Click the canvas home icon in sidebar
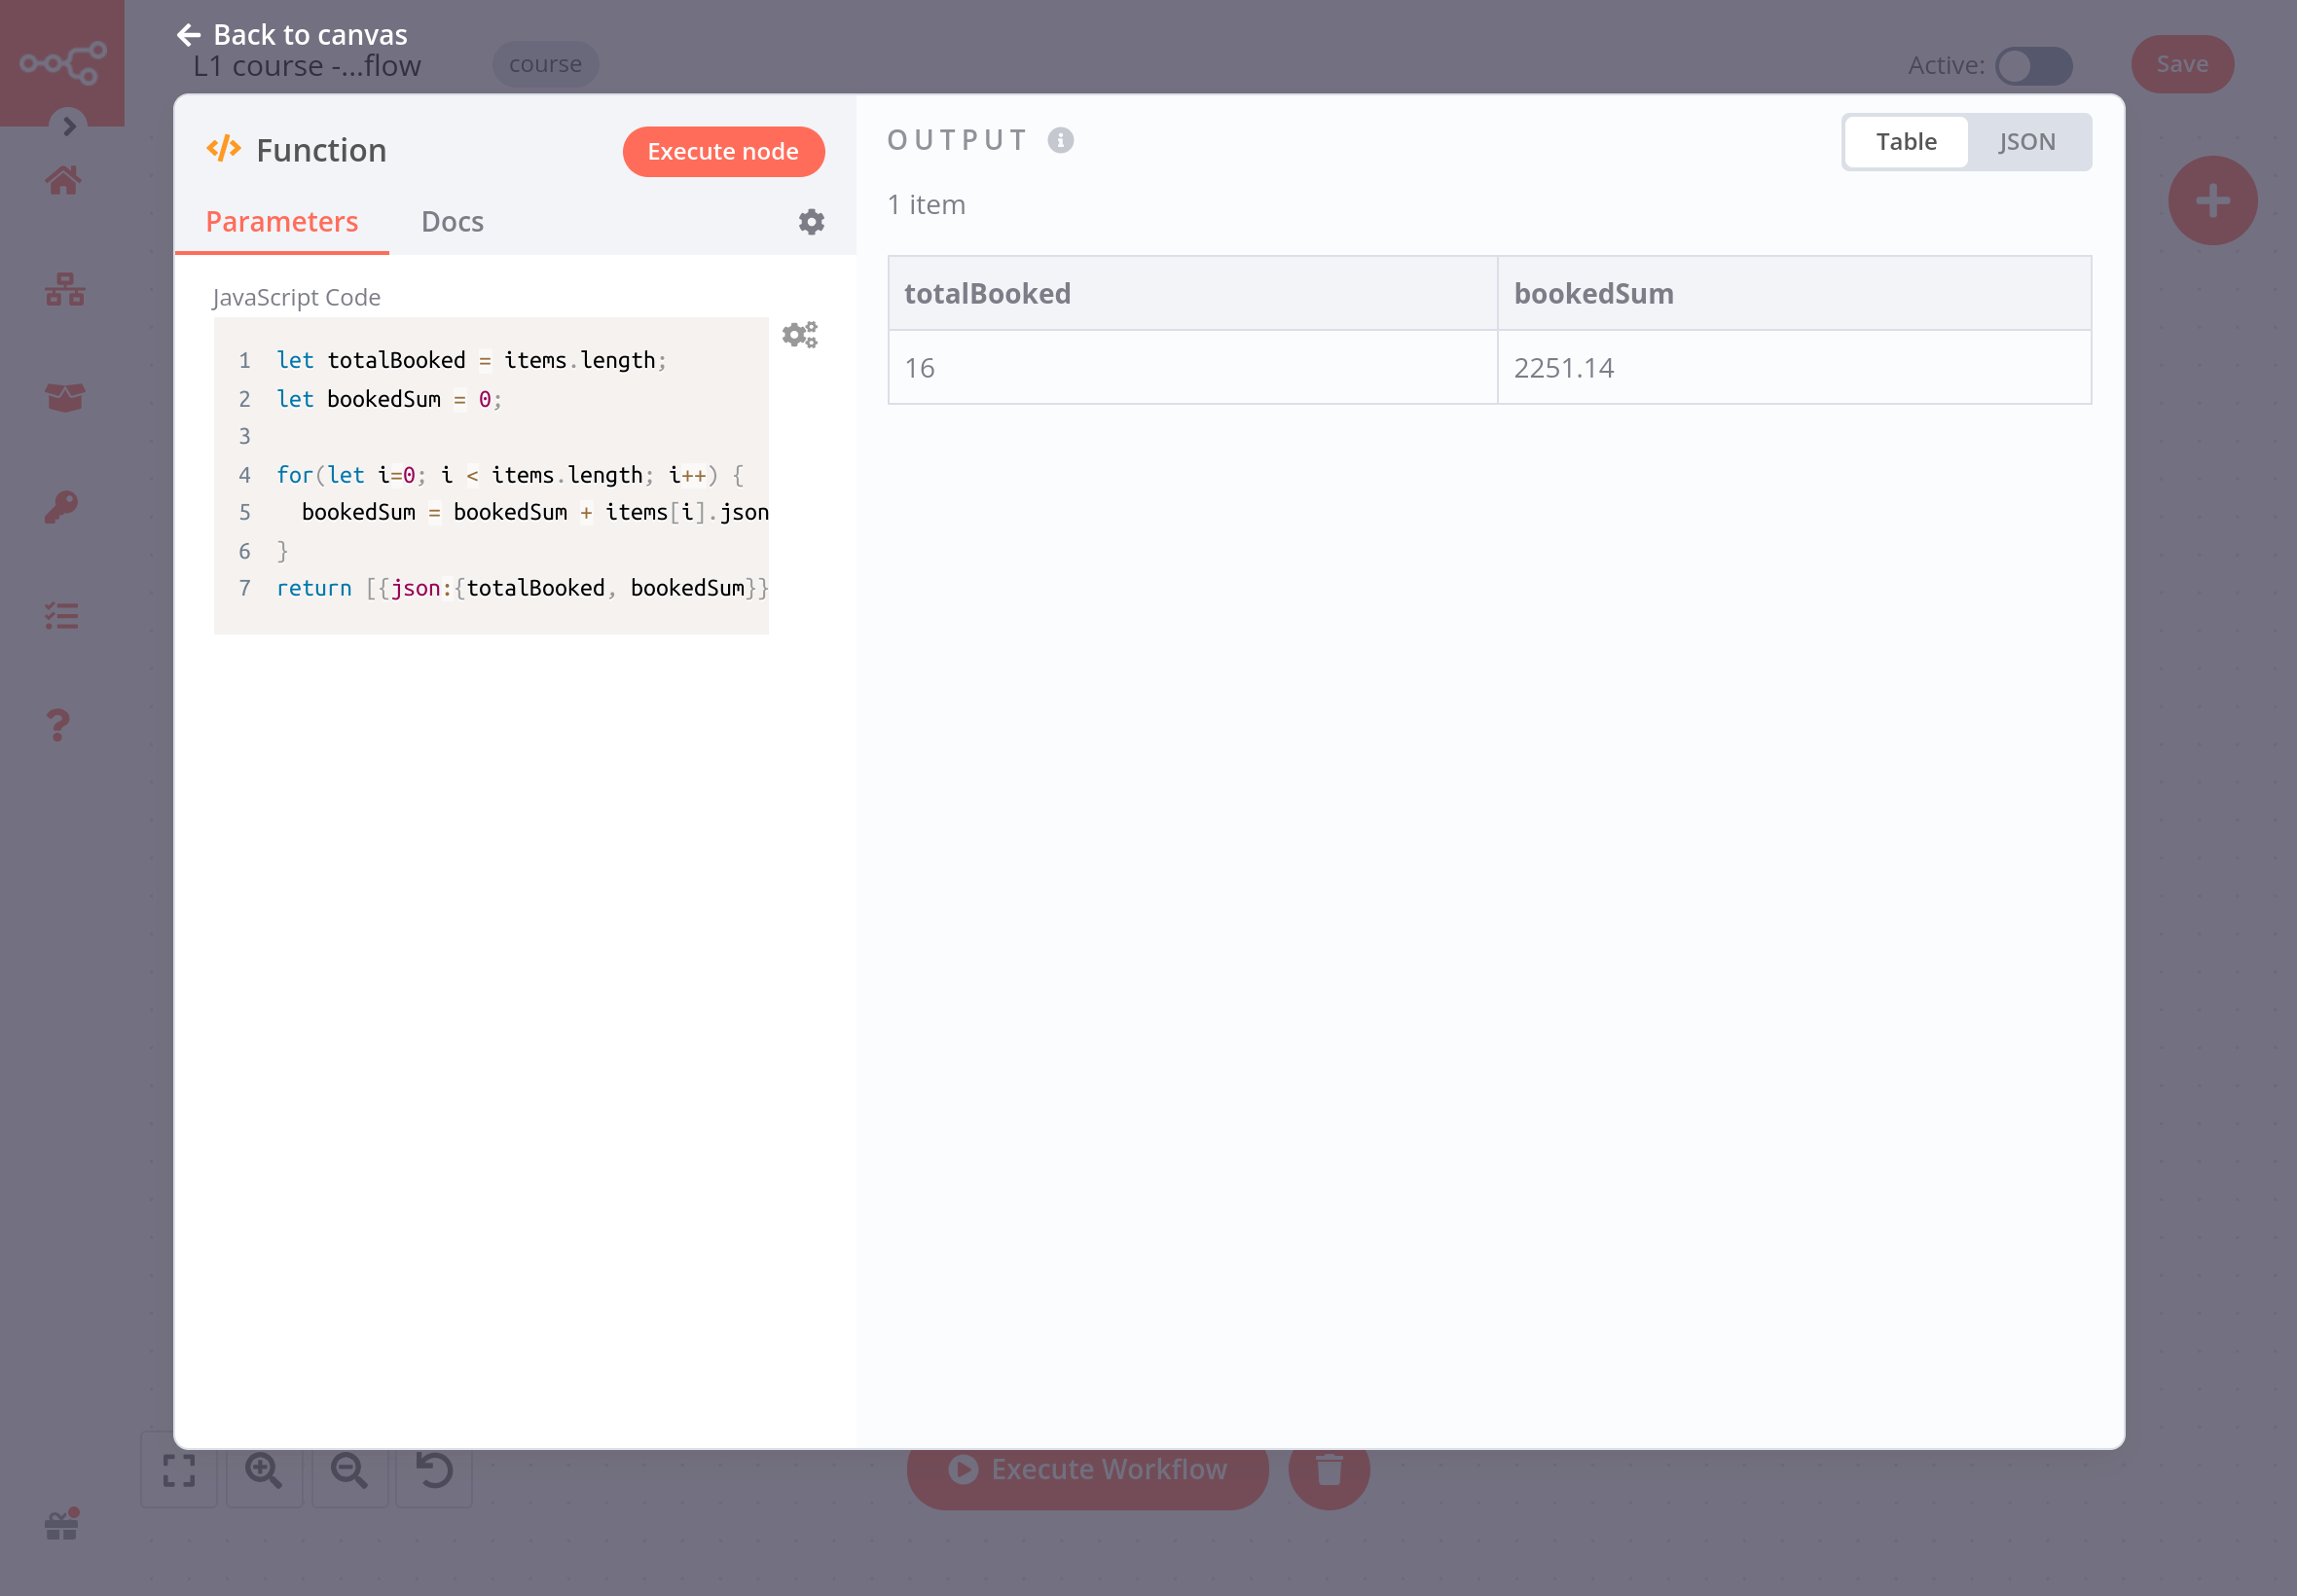The image size is (2297, 1596). [63, 181]
